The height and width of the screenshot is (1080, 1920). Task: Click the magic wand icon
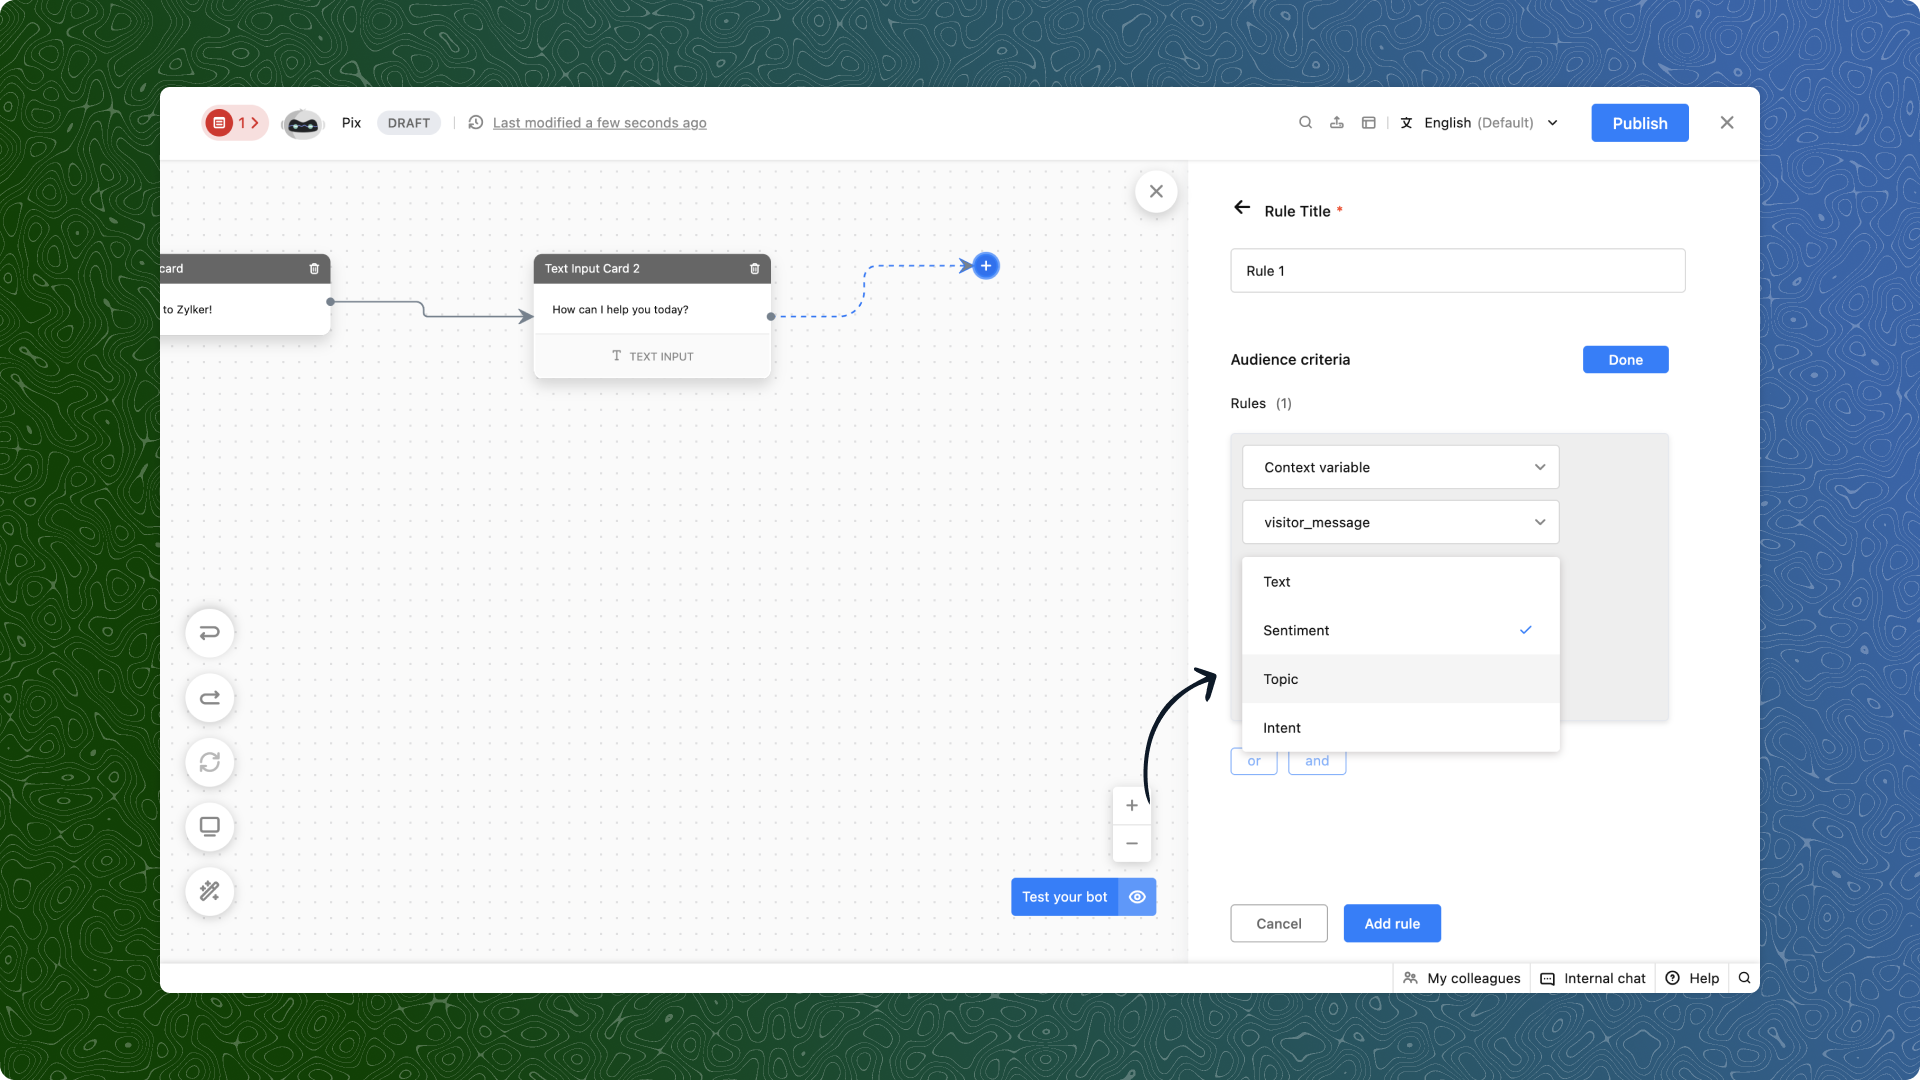pos(210,891)
